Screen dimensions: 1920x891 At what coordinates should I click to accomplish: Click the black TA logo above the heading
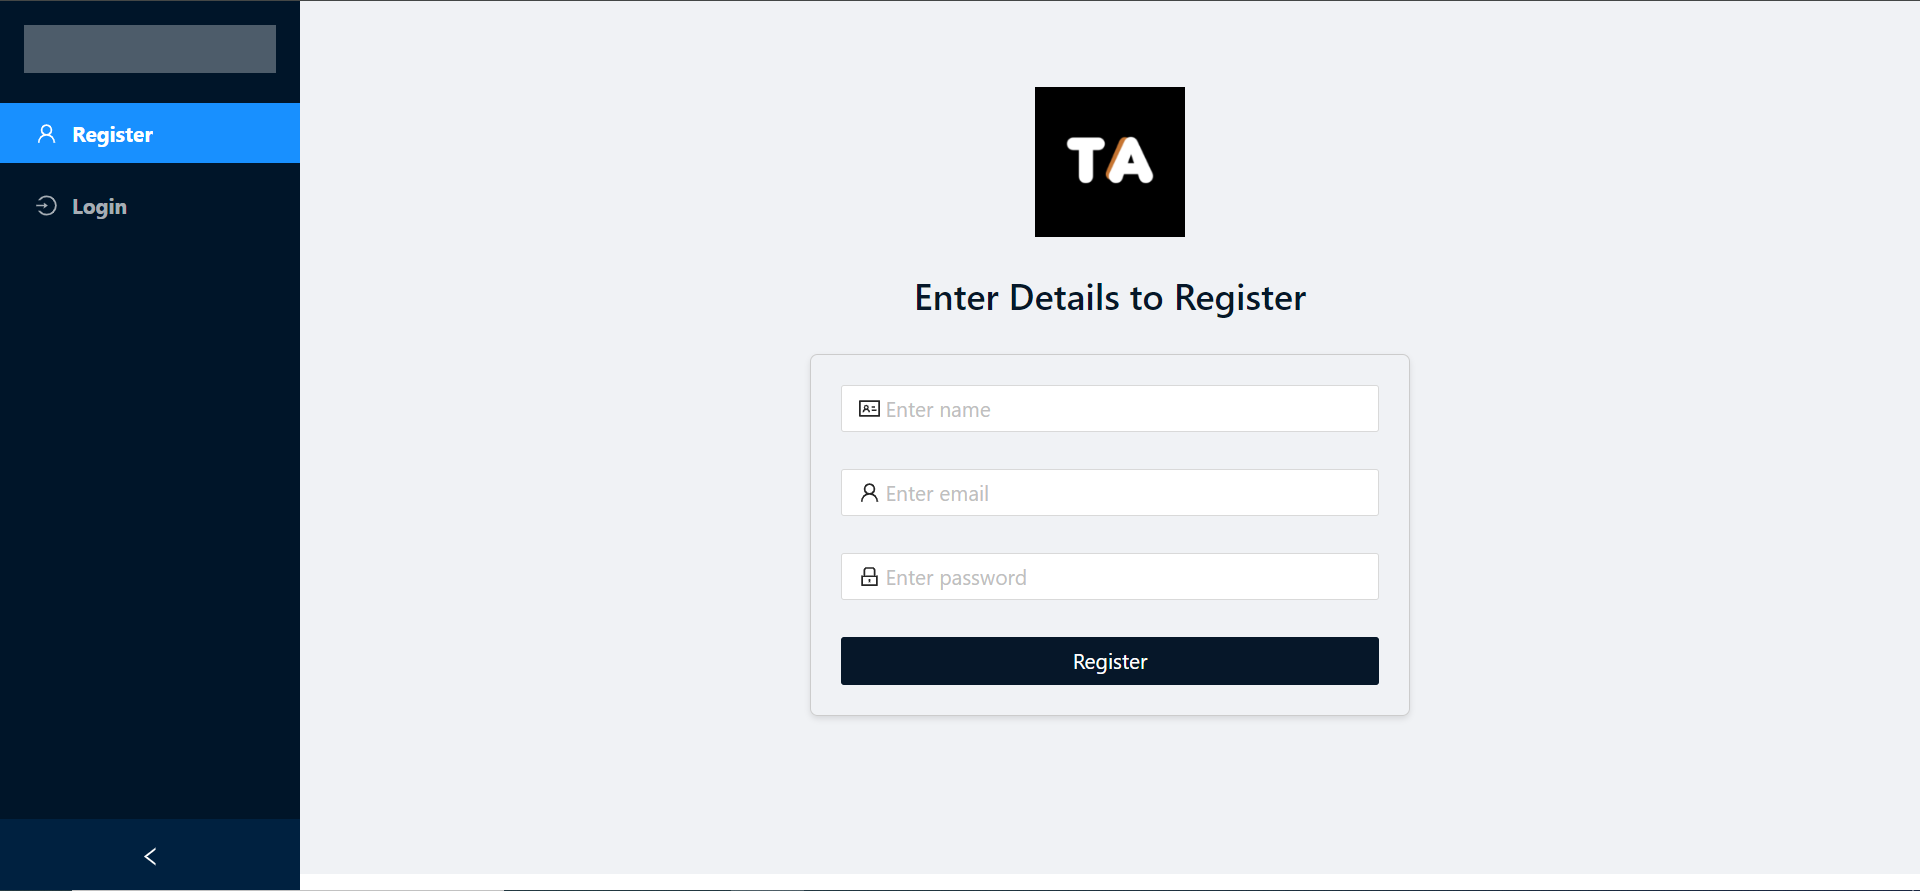pos(1109,161)
